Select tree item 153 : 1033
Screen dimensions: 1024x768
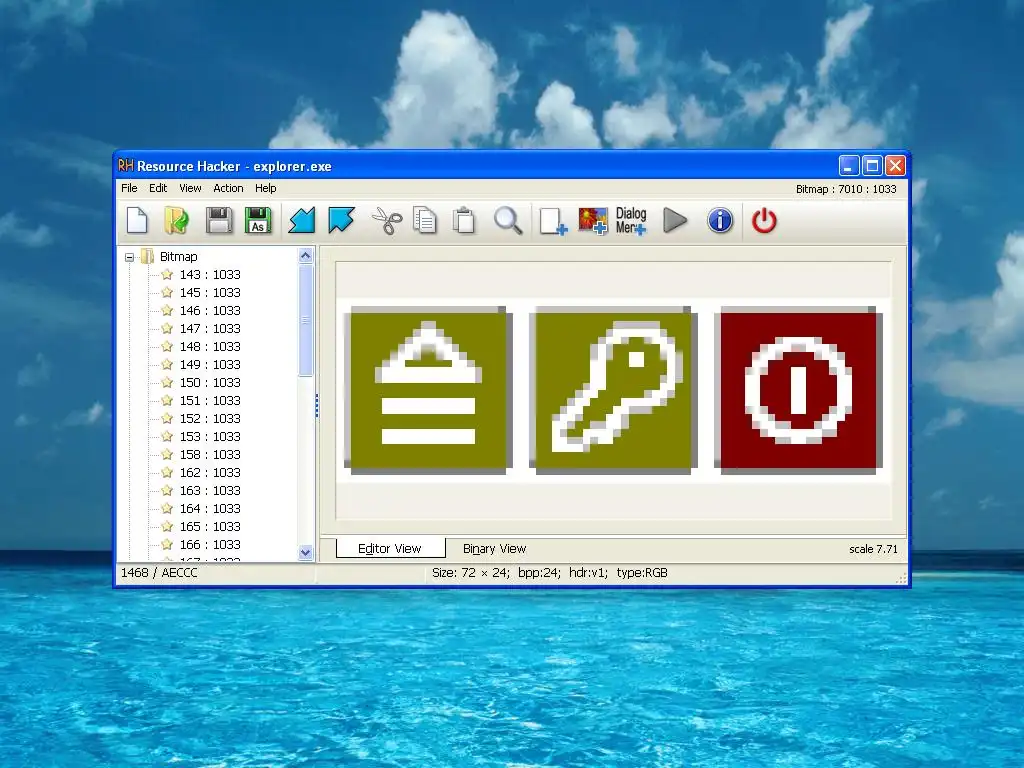point(210,436)
